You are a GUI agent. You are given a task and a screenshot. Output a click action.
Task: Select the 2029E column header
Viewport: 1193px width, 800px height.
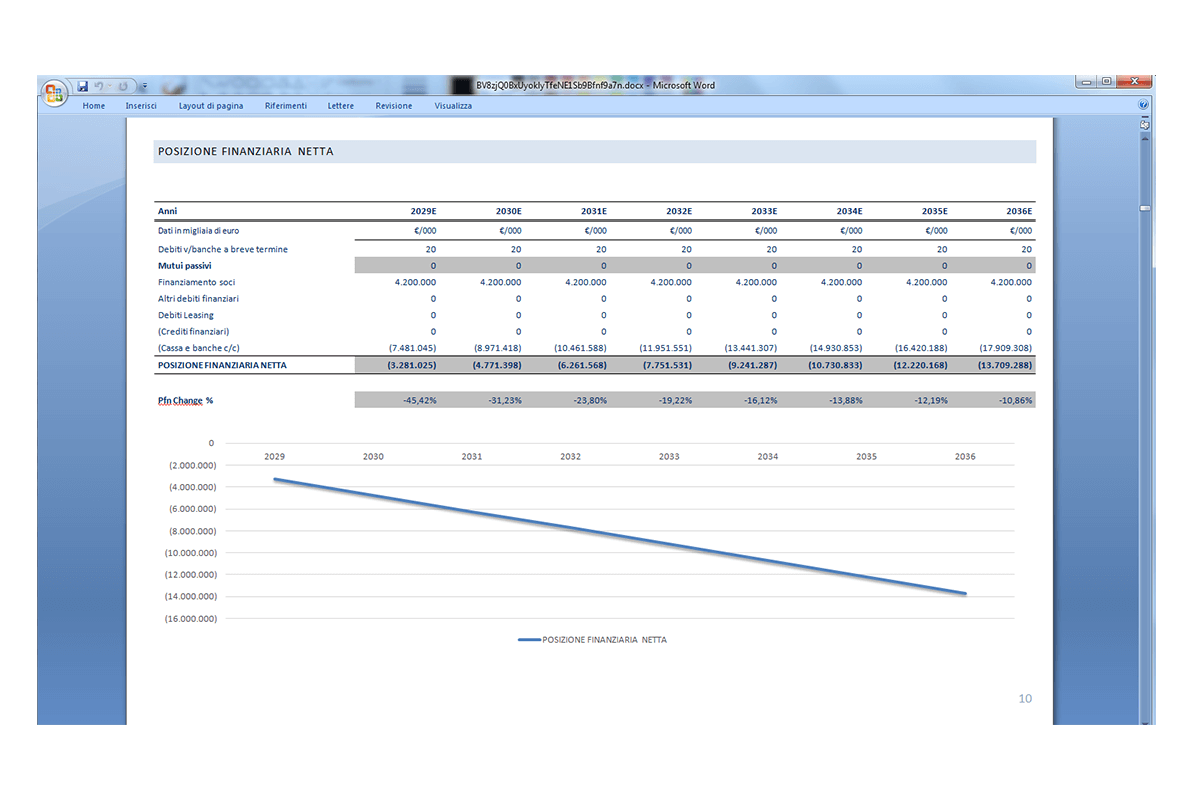423,211
